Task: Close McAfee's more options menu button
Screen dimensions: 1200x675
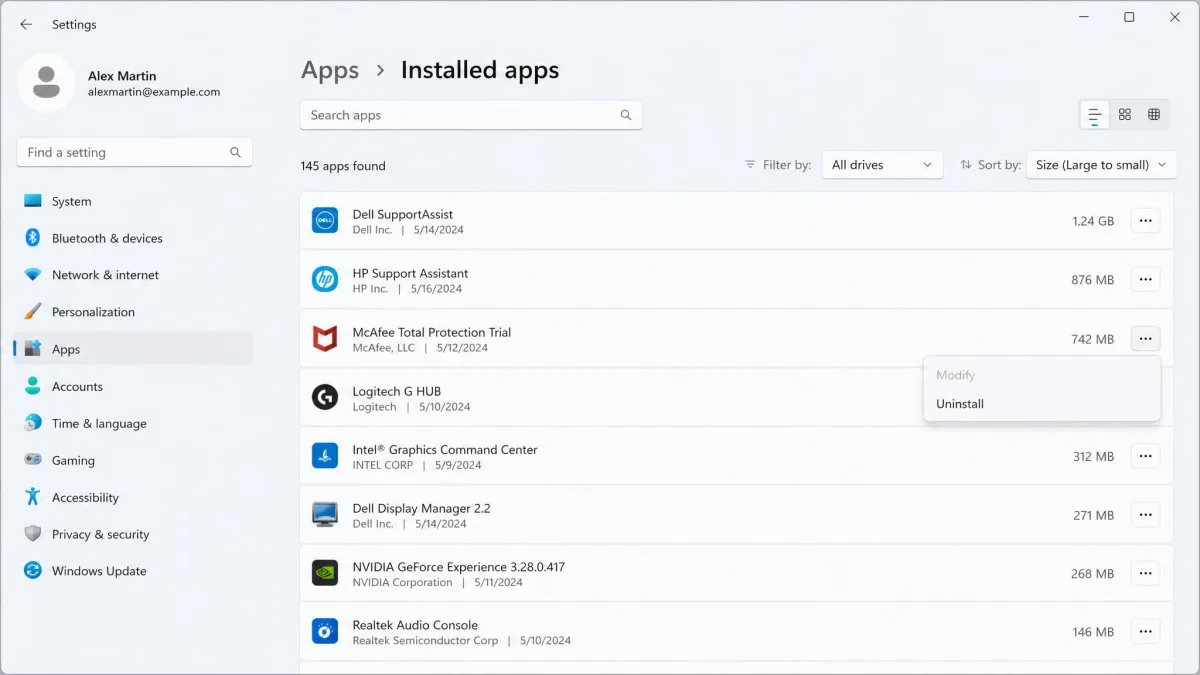Action: [x=1146, y=339]
